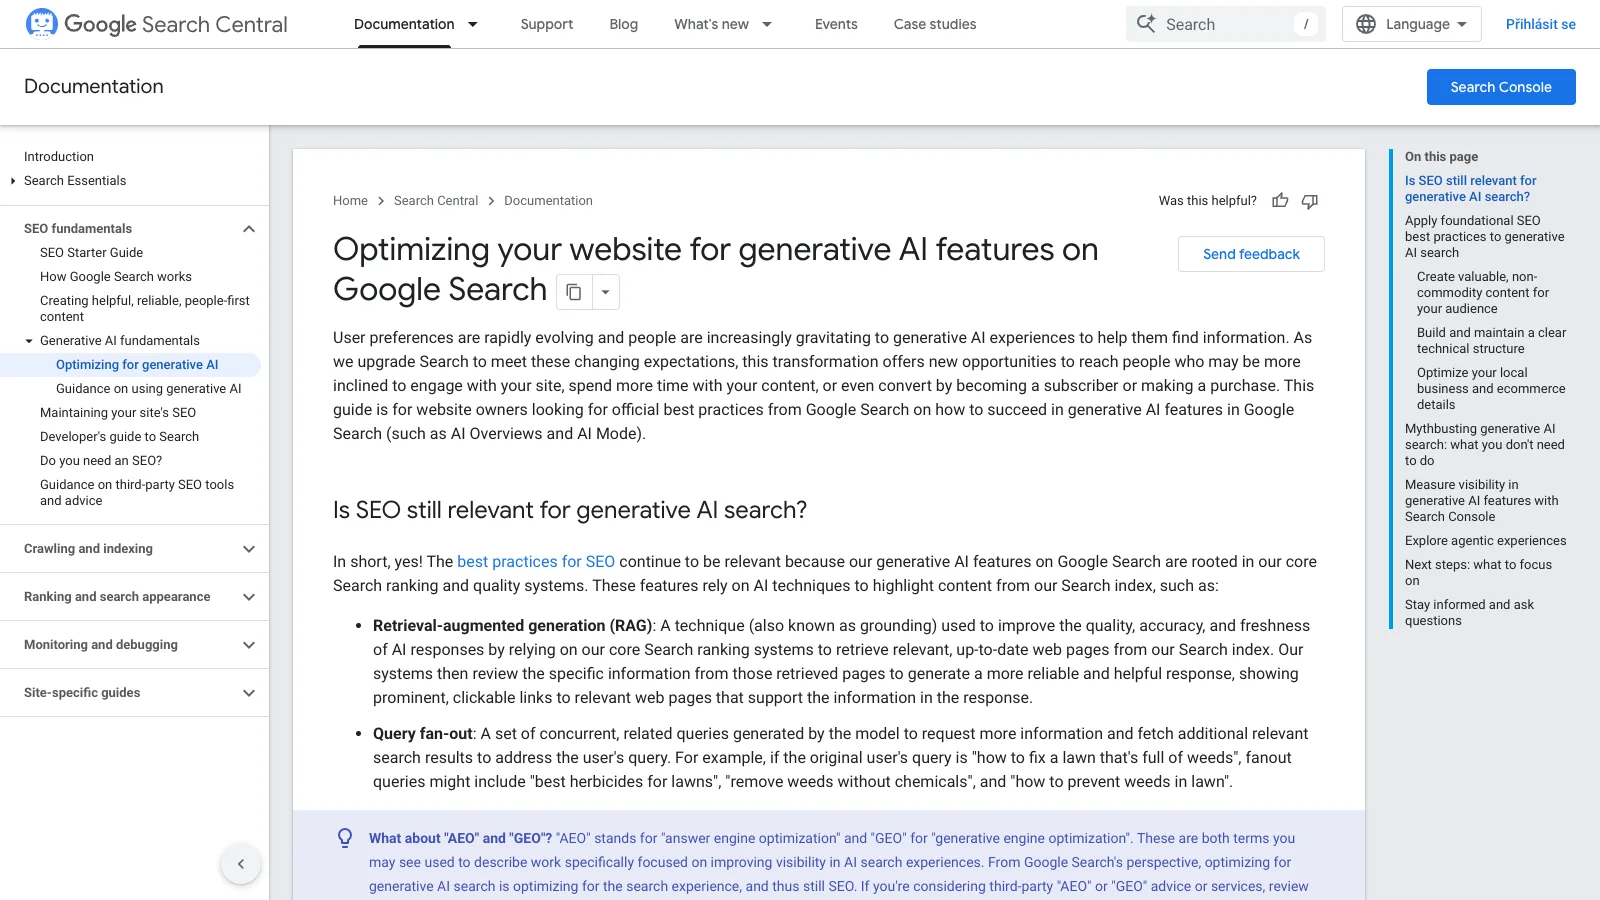Click the thumbs up helpful icon
Screen dimensions: 1600x900
click(x=1280, y=201)
